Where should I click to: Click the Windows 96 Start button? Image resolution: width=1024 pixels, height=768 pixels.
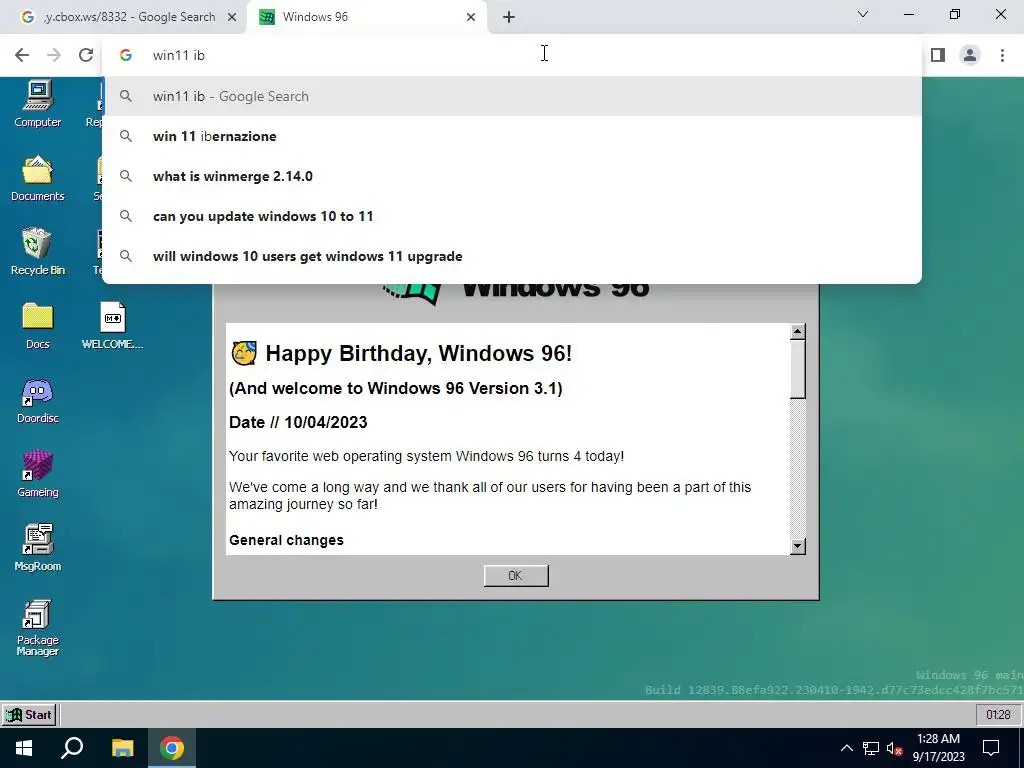click(29, 714)
